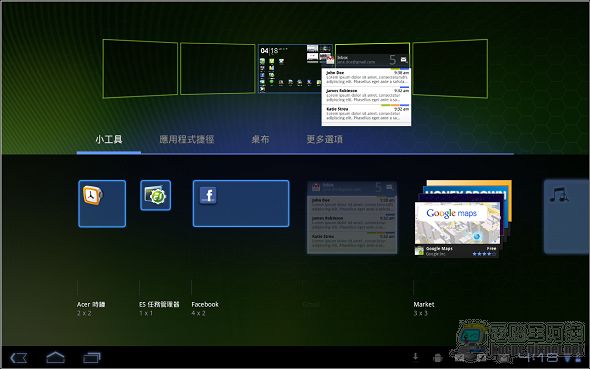This screenshot has width=590, height=369.
Task: Select the second empty home screen panel
Action: coord(217,68)
